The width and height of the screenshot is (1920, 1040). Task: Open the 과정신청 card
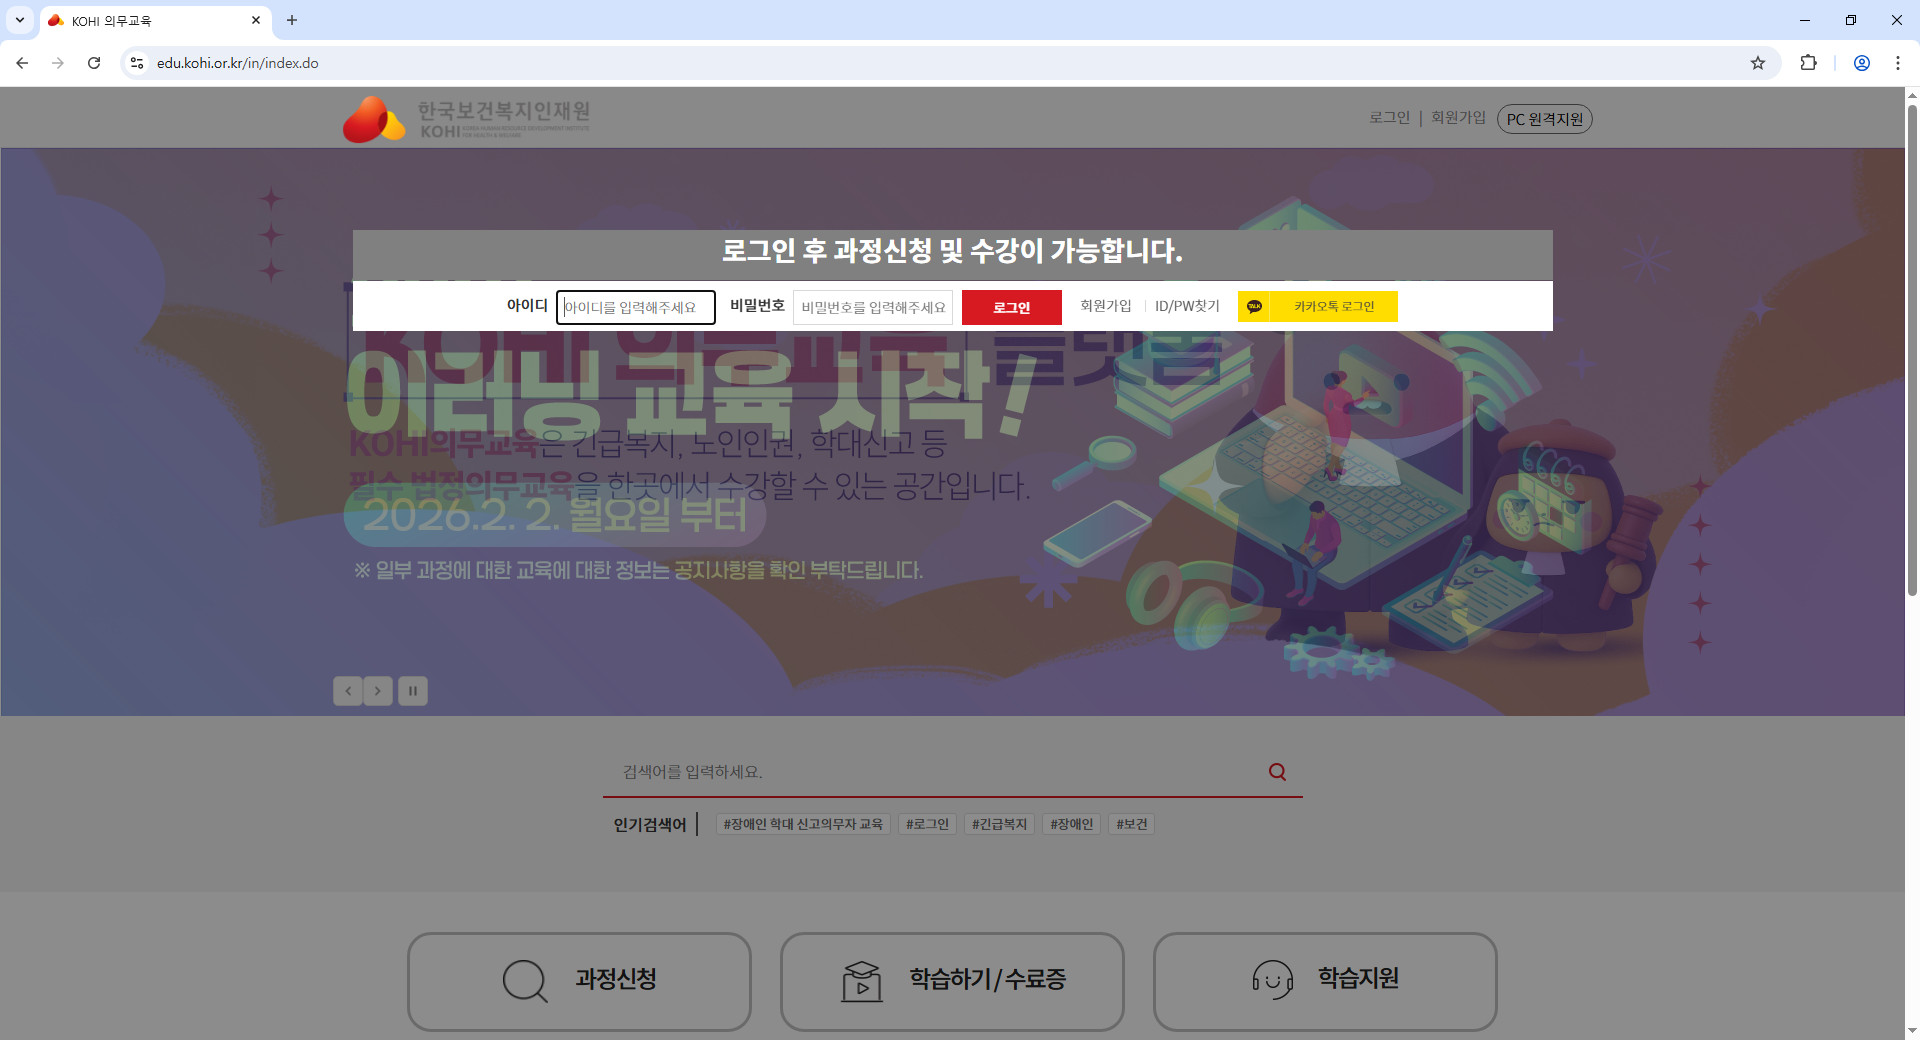(x=579, y=981)
